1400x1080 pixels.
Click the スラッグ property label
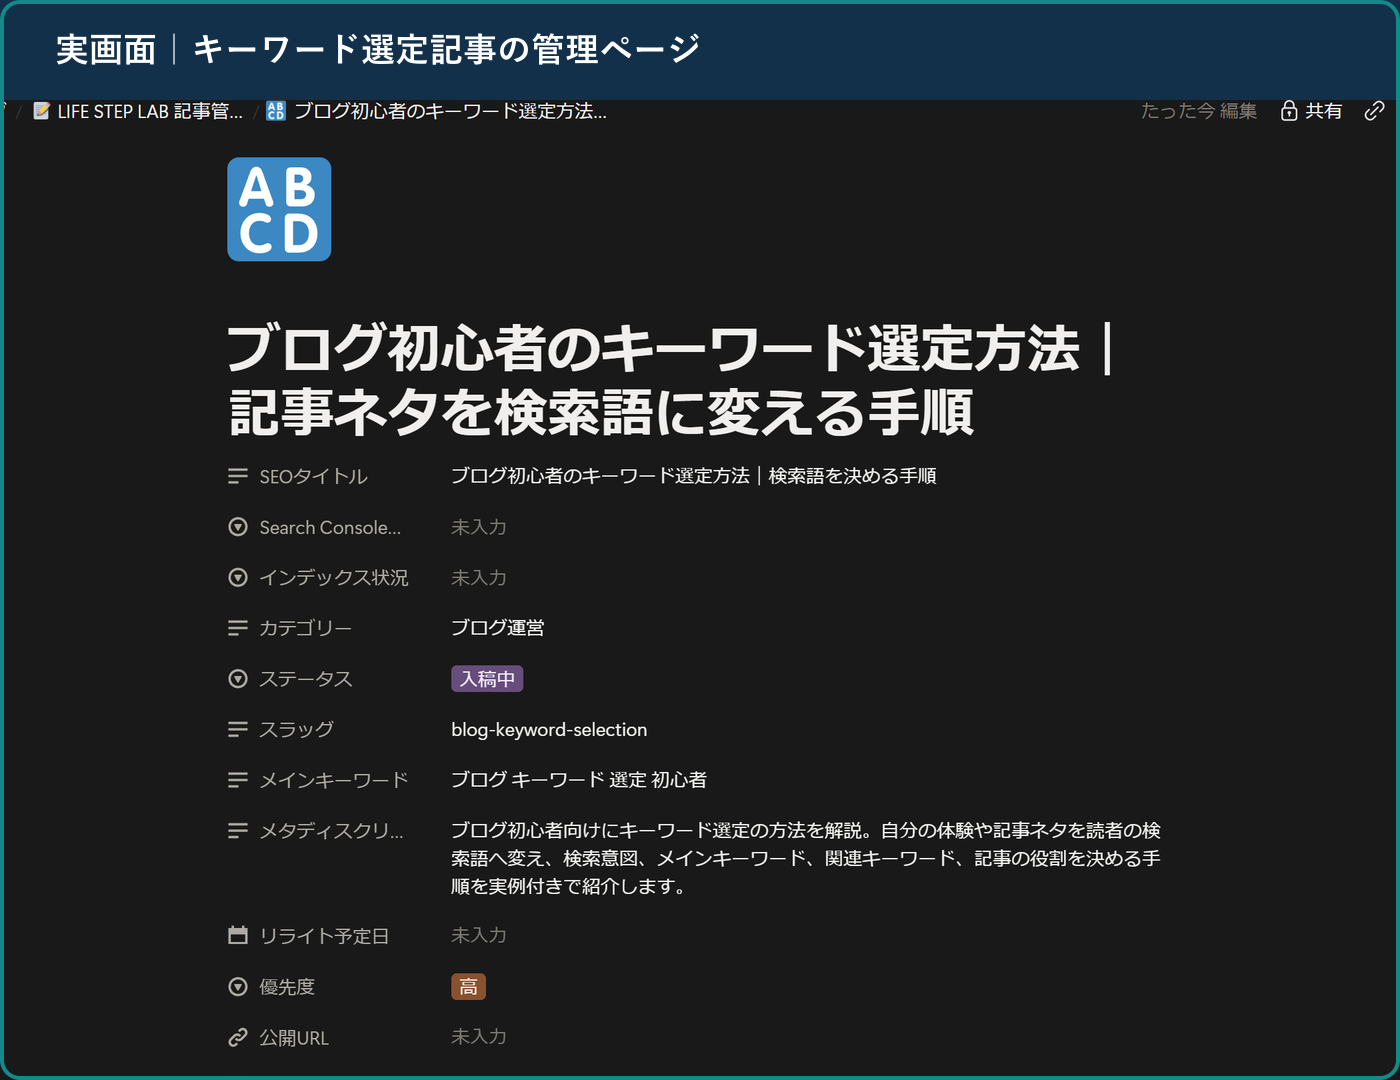click(297, 730)
